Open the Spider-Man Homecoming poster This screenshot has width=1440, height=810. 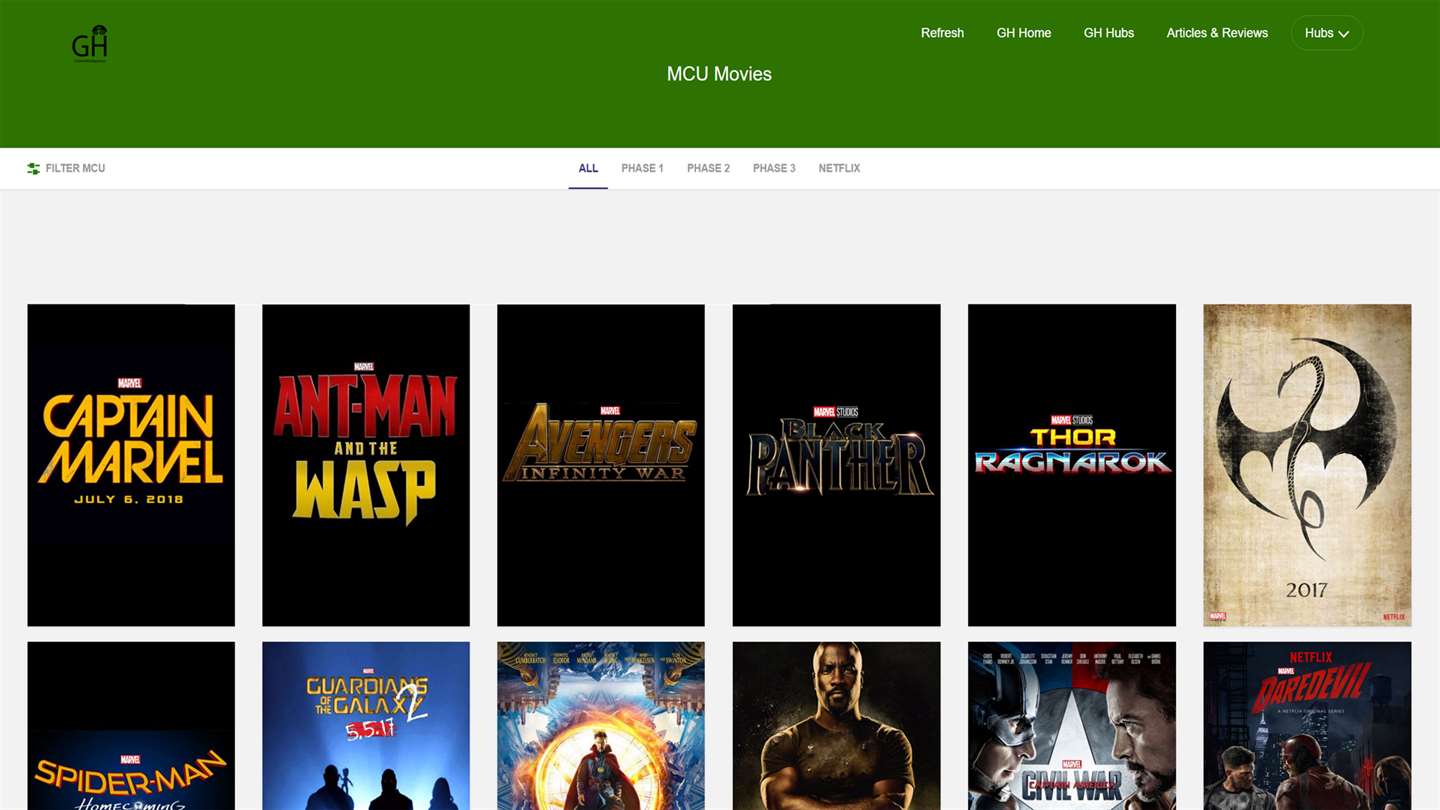[x=131, y=726]
